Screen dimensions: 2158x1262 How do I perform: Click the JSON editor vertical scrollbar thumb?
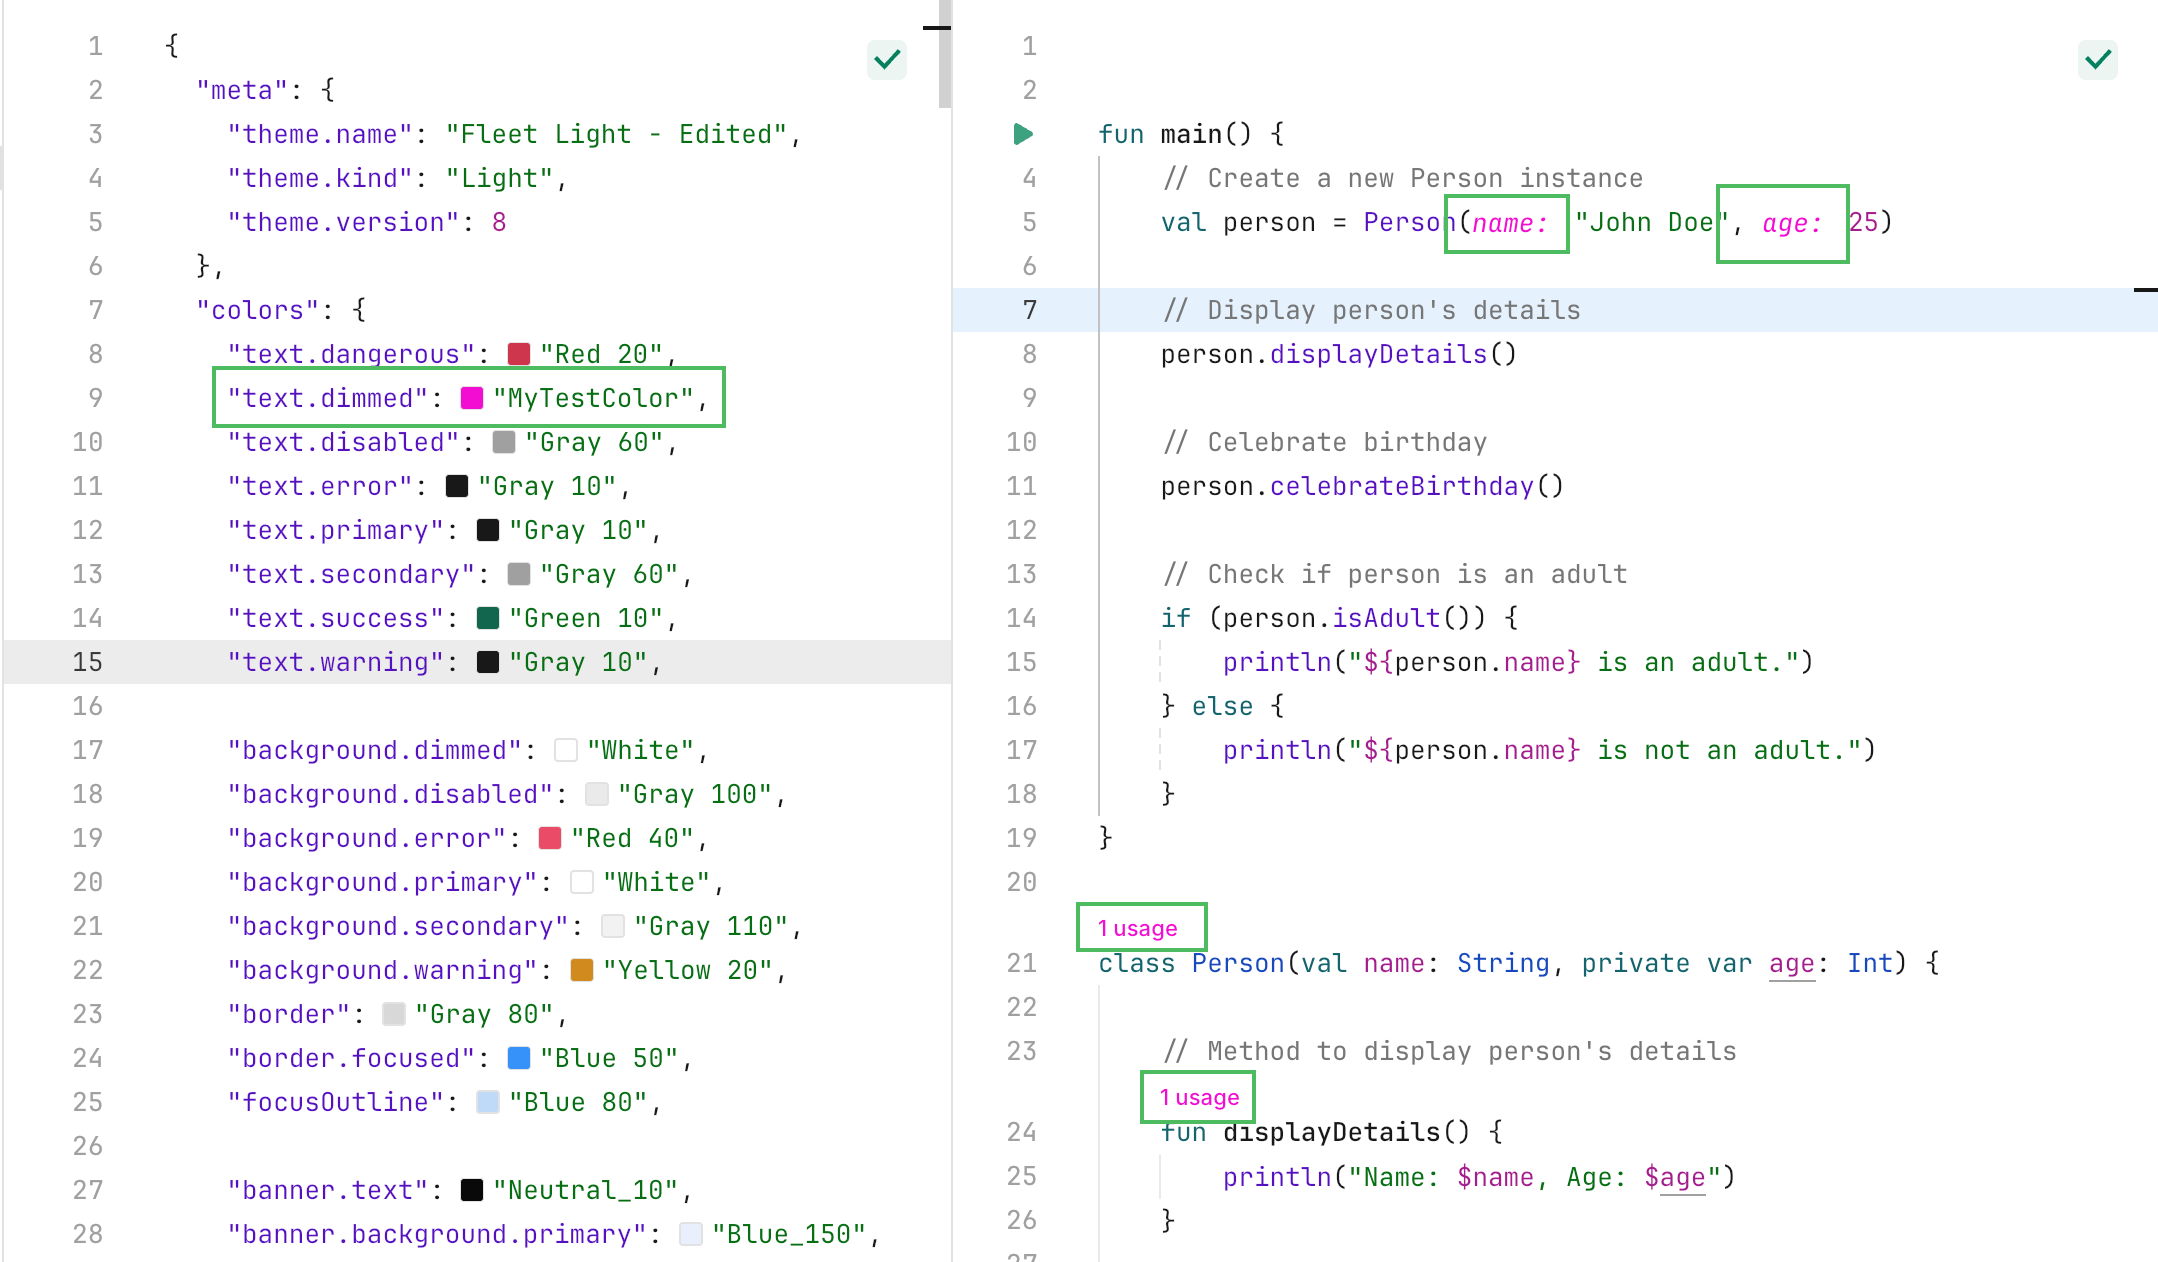coord(945,56)
